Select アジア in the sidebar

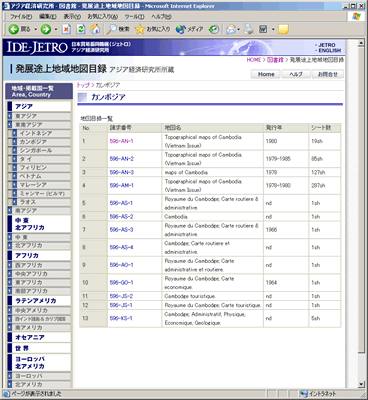pos(39,106)
